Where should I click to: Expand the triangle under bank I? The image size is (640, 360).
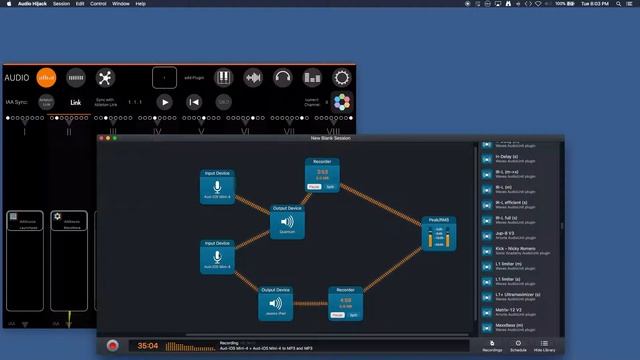point(25,122)
